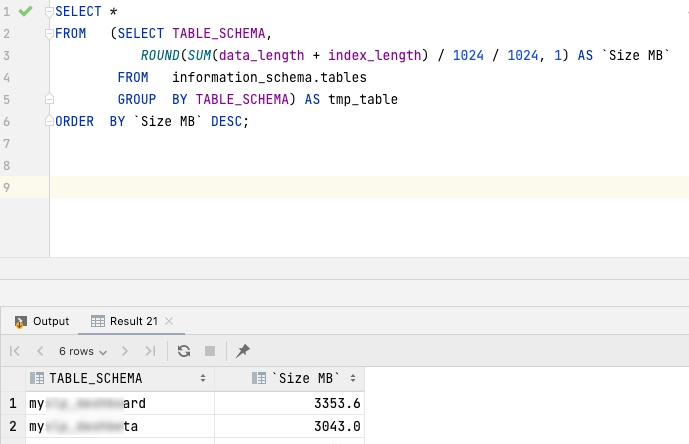Close the Result 21 tab
Screen dimensions: 689x444
169,321
